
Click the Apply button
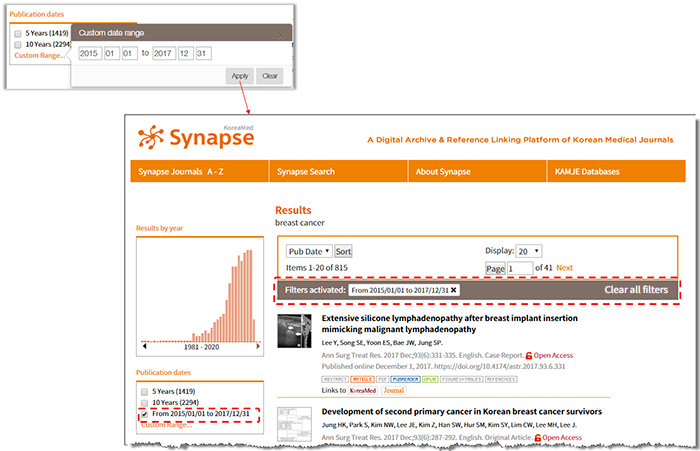[240, 76]
